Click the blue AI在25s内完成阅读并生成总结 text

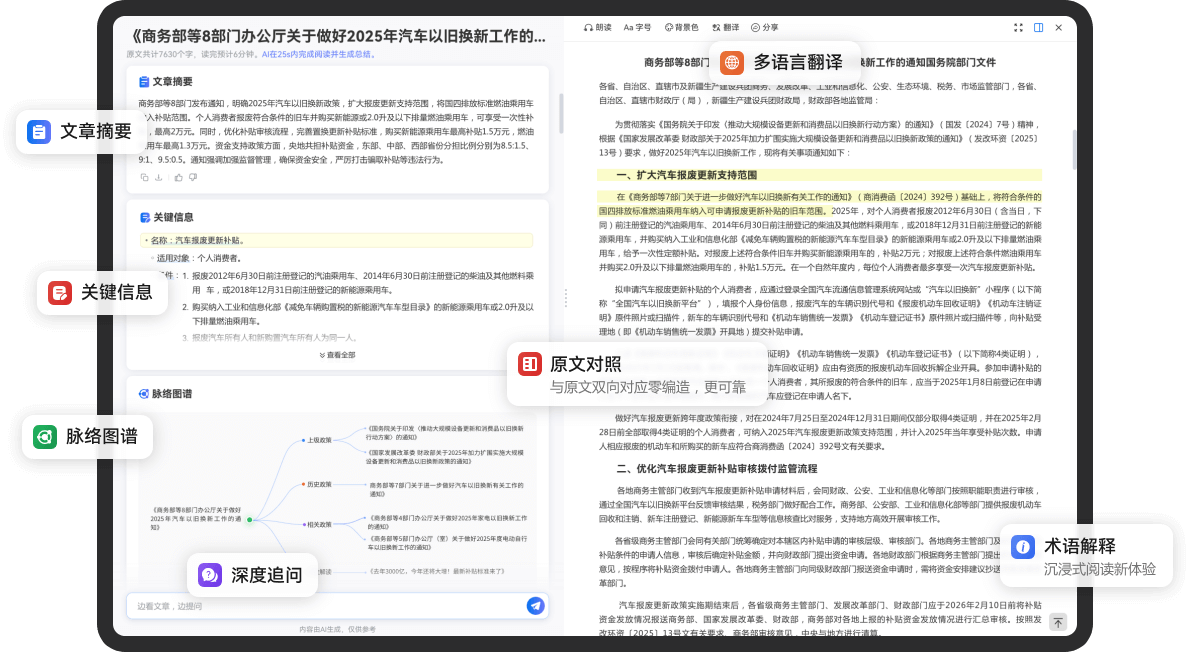pos(318,55)
